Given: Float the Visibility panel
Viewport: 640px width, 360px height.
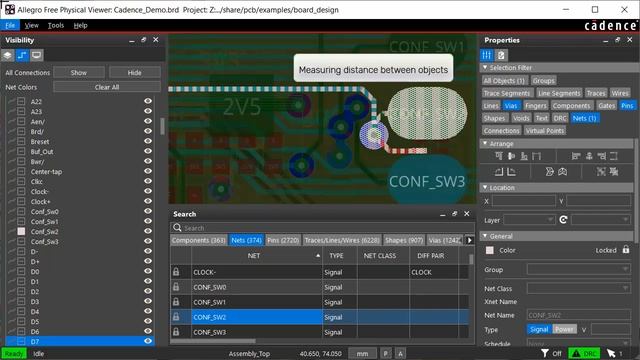Looking at the screenshot, I should point(143,40).
